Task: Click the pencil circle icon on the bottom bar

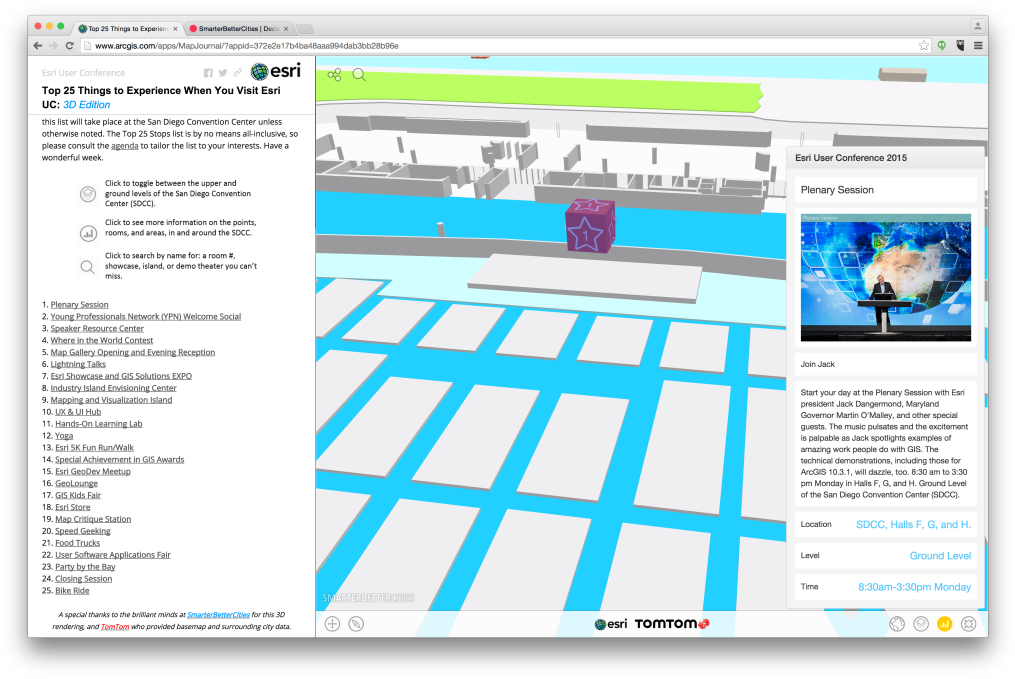Action: click(356, 624)
